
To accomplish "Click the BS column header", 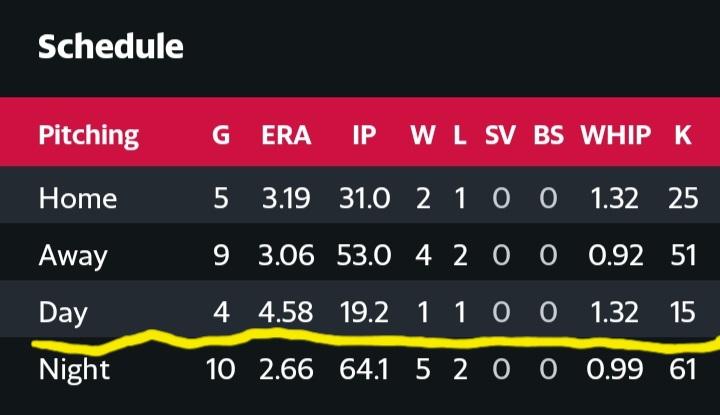I will [x=548, y=135].
